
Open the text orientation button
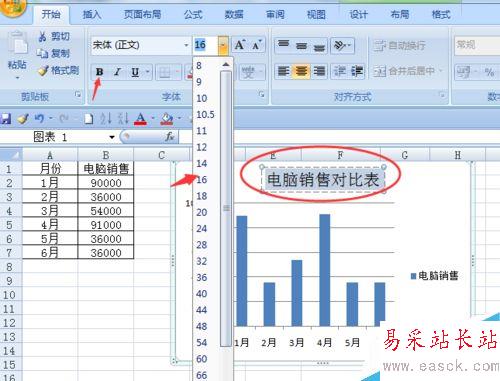point(342,45)
